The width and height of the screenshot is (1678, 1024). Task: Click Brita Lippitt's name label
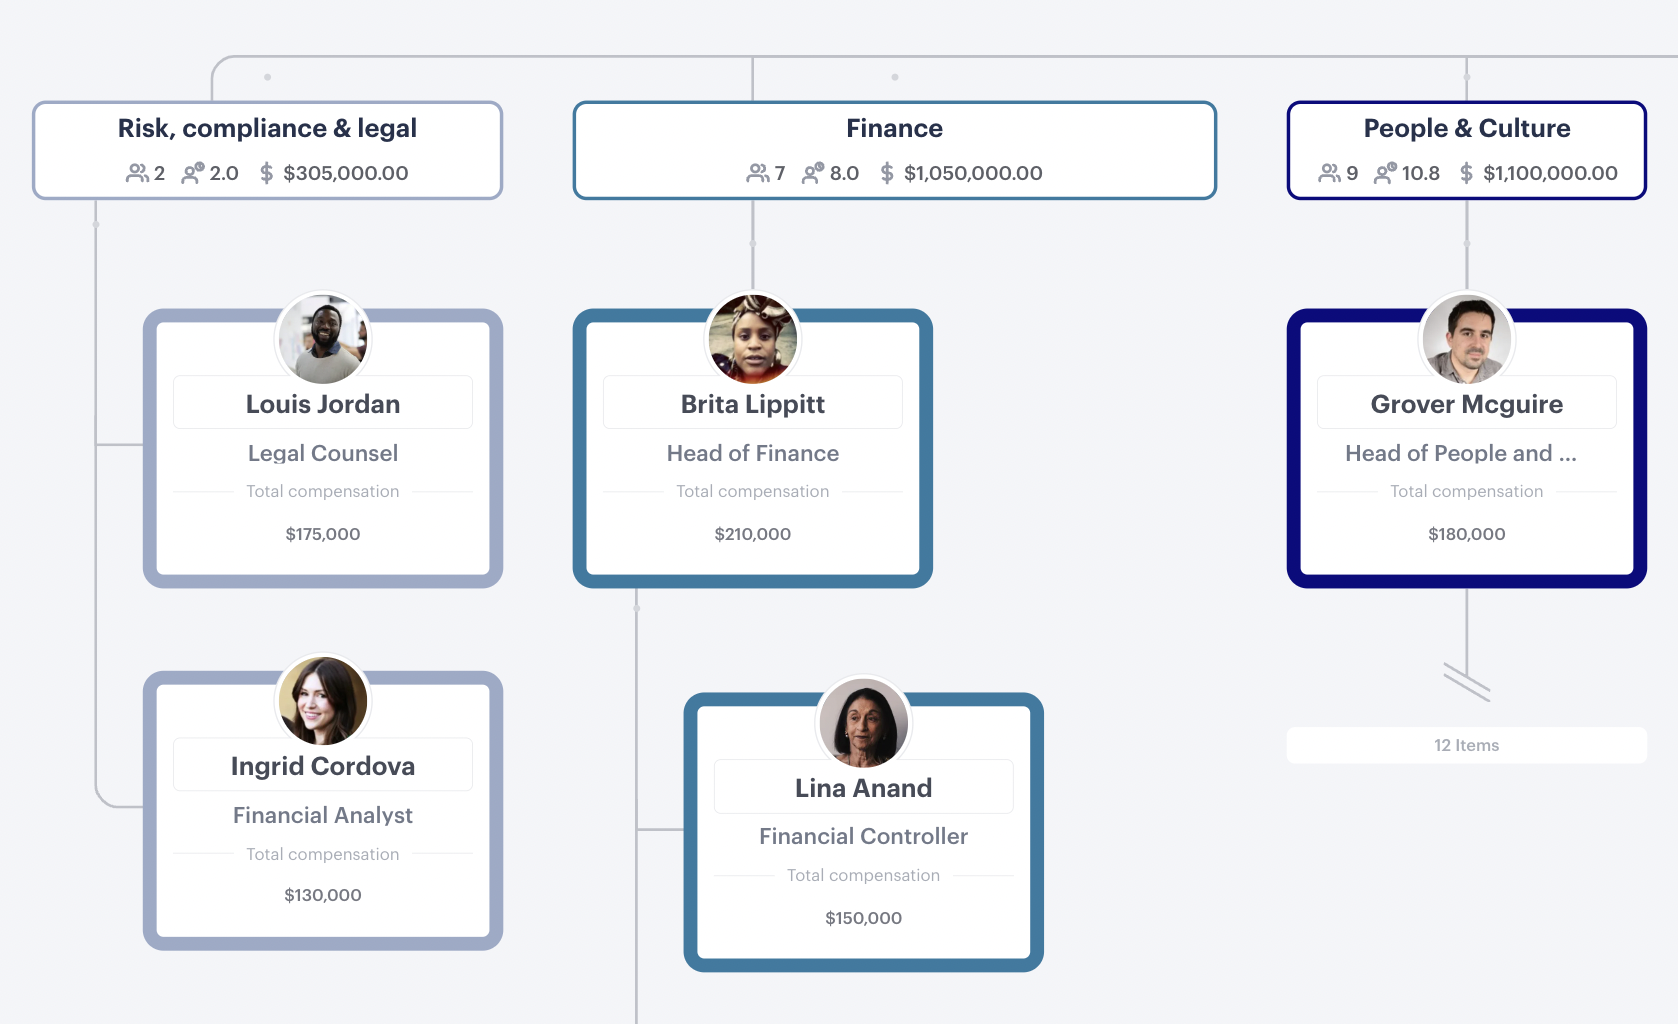753,403
